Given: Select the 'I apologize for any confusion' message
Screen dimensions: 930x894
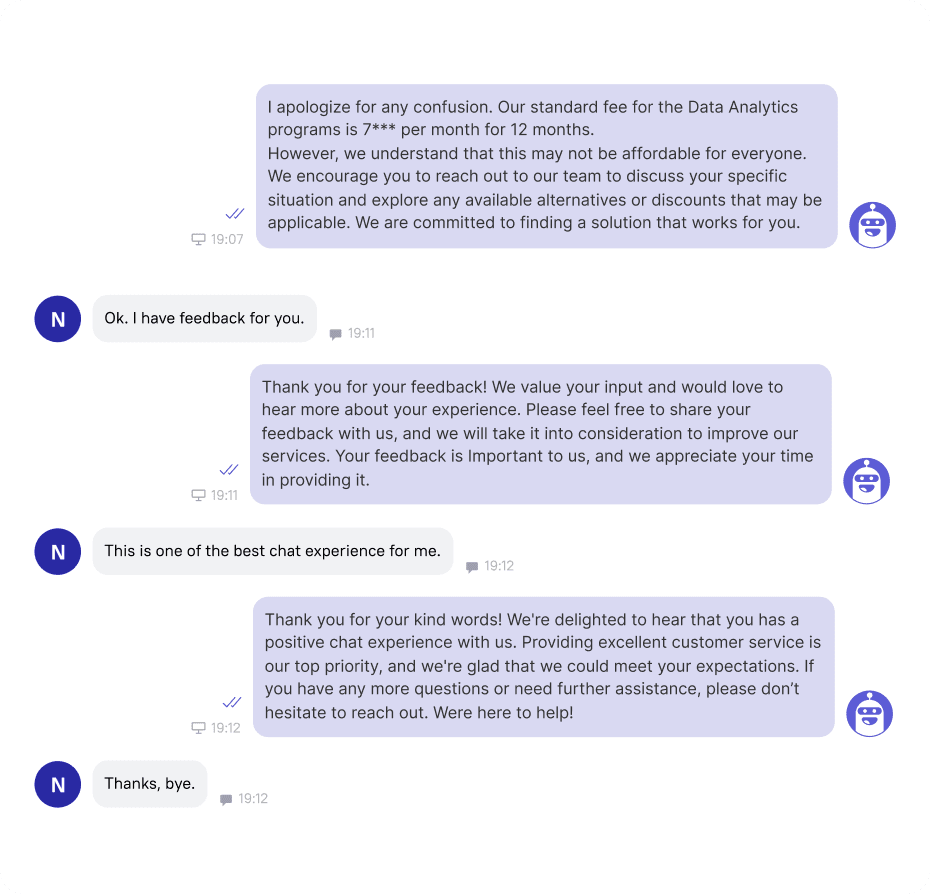Looking at the screenshot, I should coord(546,166).
